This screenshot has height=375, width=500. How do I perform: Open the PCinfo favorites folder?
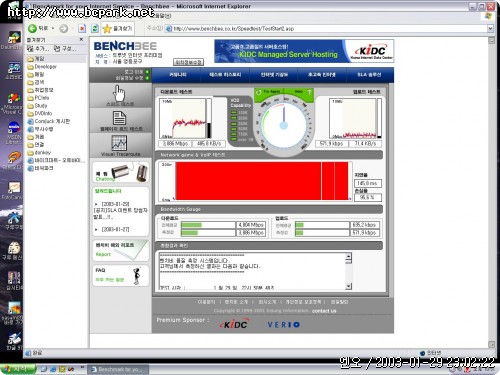coord(38,98)
